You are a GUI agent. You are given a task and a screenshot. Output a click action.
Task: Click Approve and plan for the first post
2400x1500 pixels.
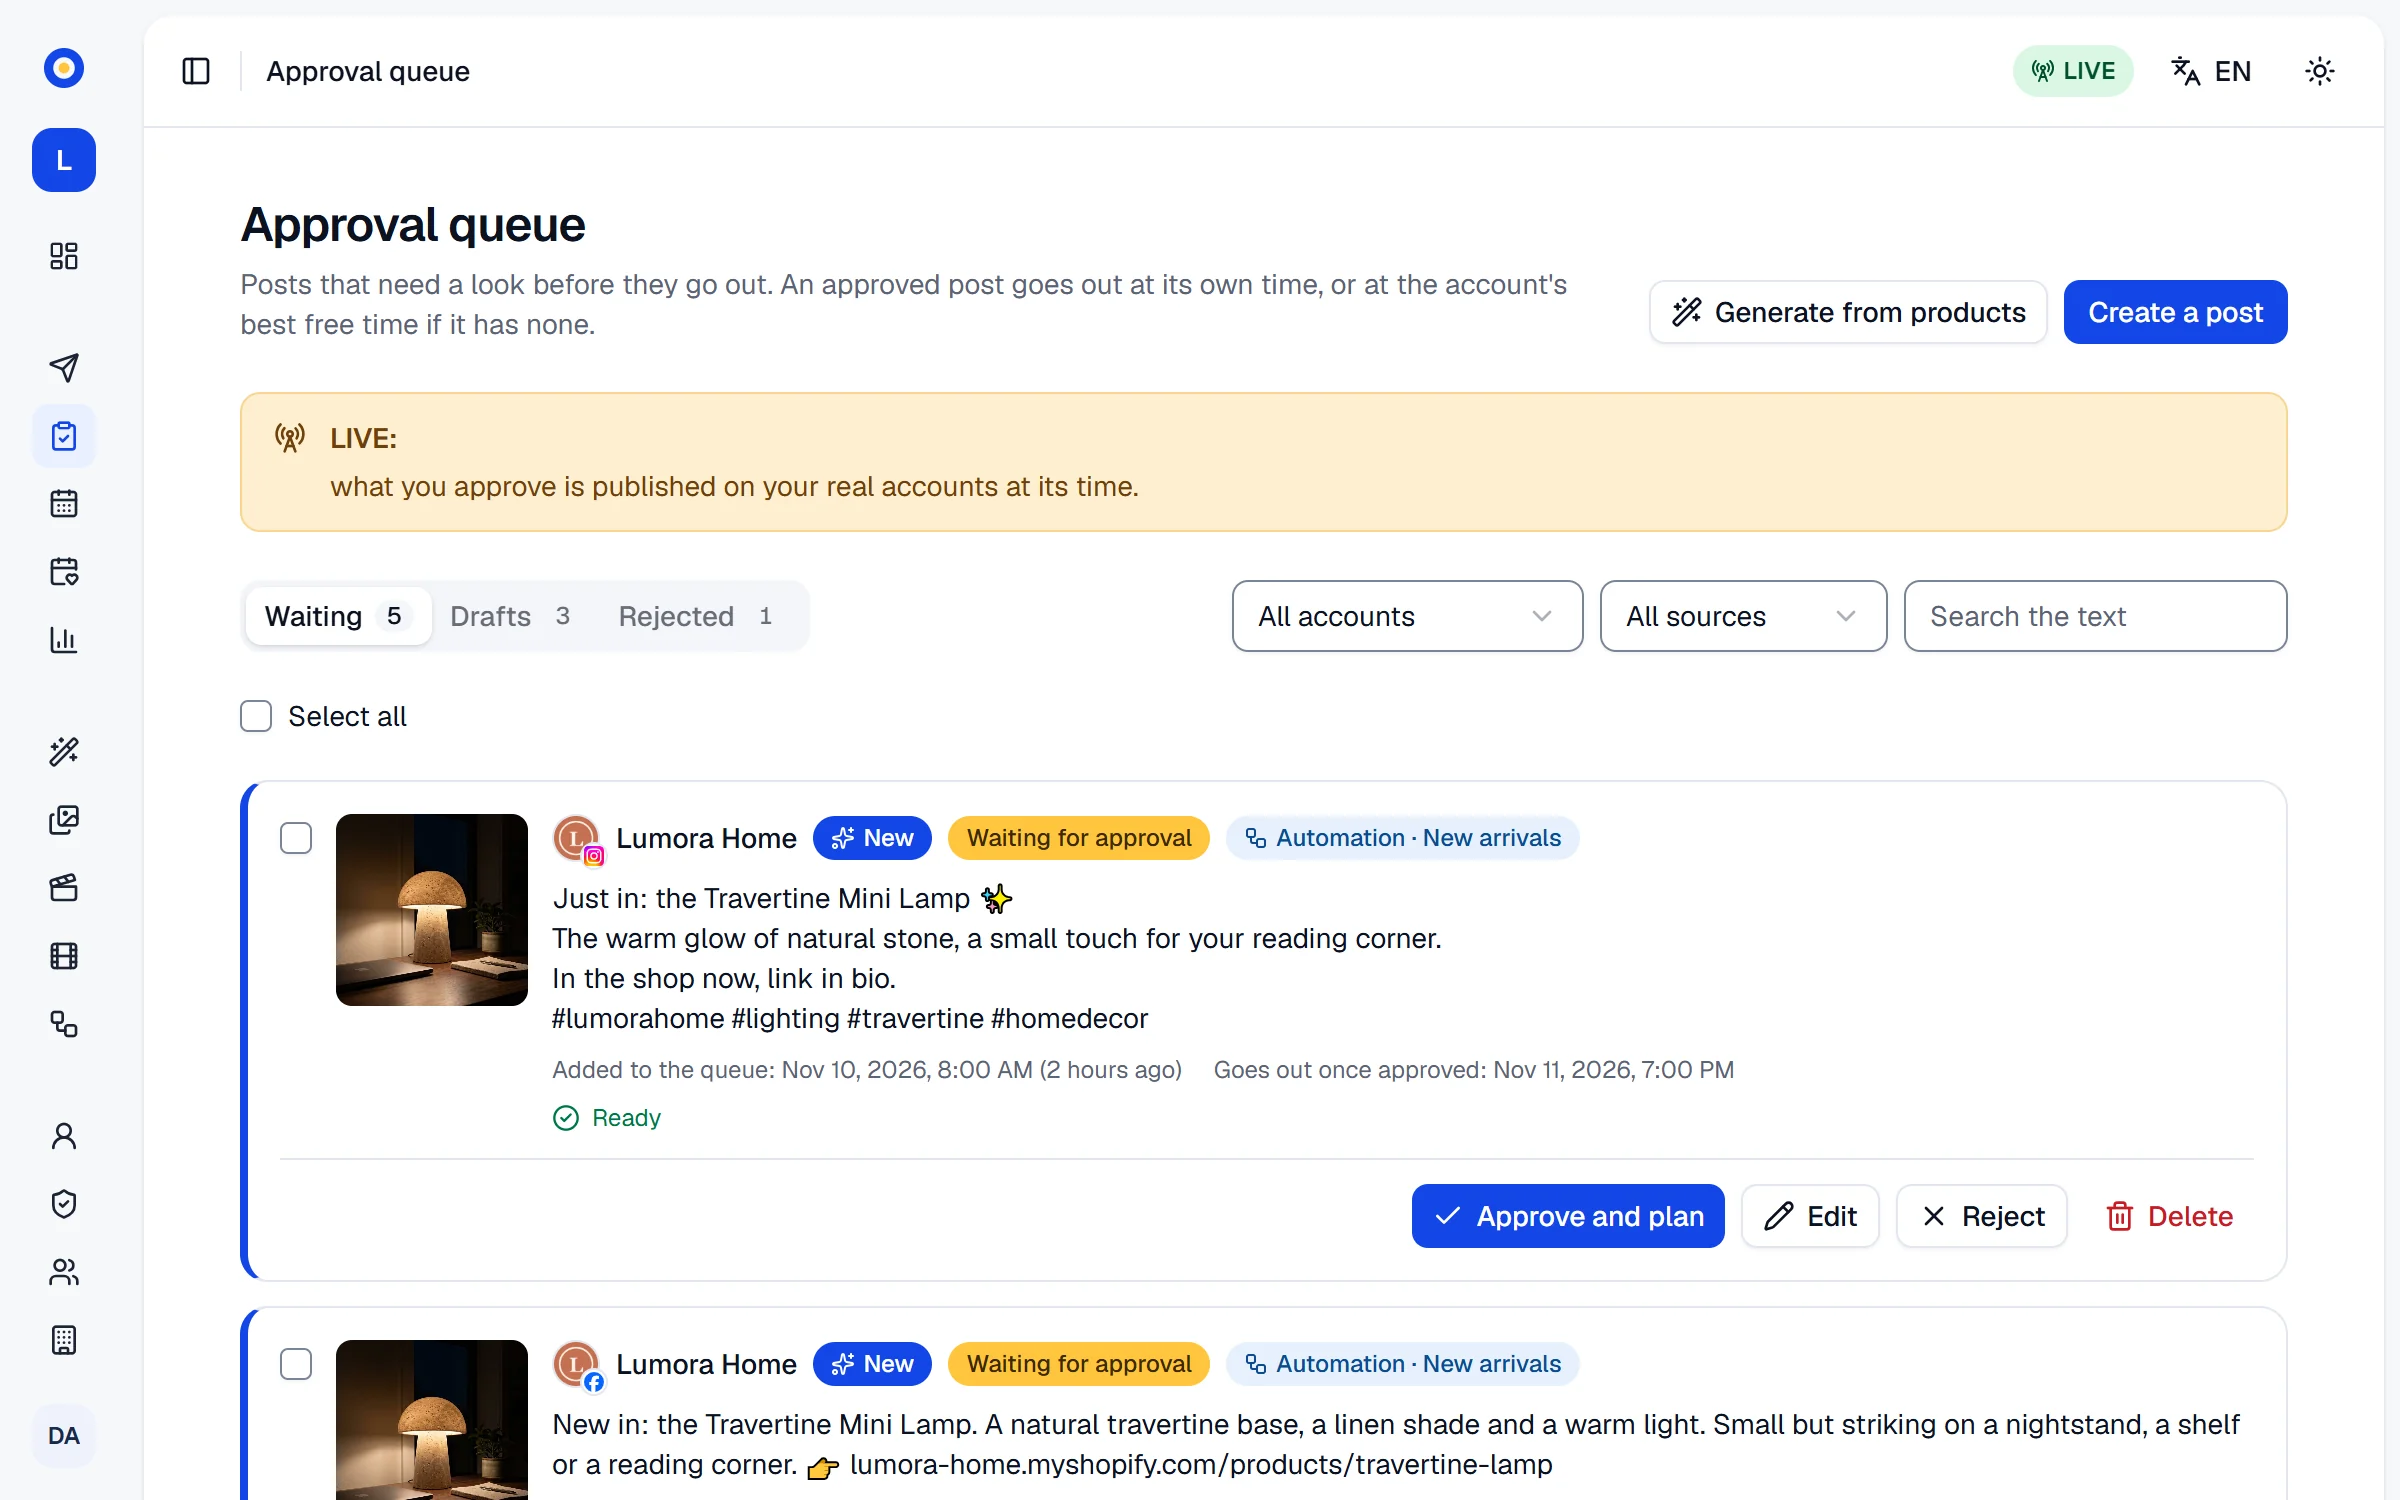tap(1568, 1216)
